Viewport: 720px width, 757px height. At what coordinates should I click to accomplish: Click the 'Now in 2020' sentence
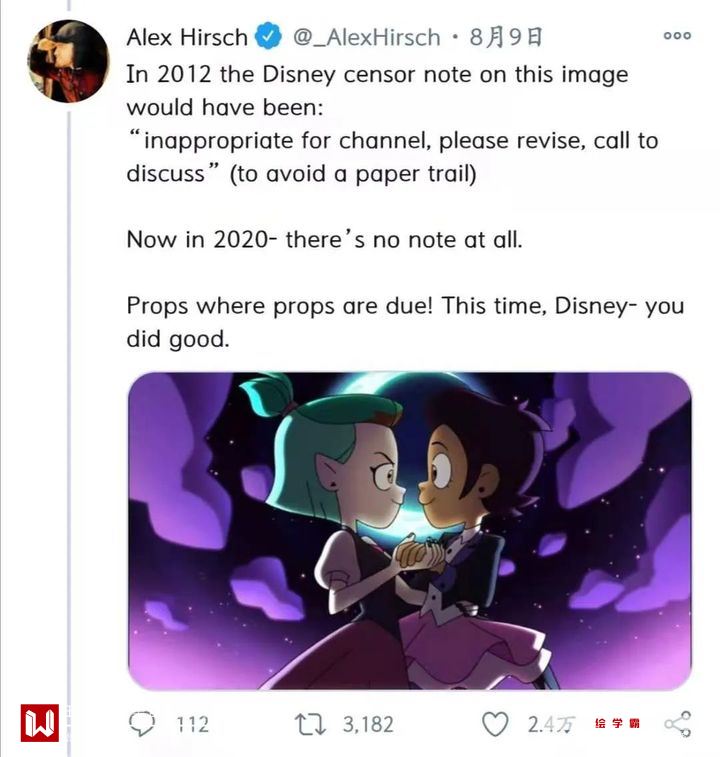pyautogui.click(x=324, y=240)
